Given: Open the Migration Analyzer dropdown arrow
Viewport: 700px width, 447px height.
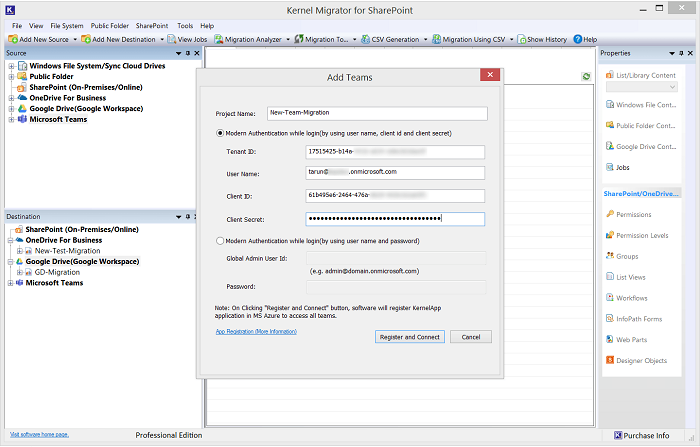Looking at the screenshot, I should (288, 39).
